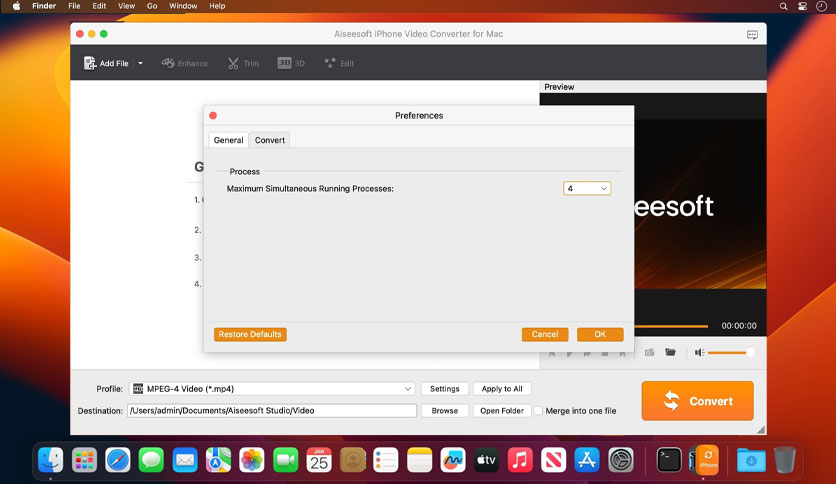The image size is (836, 484).
Task: Open profile Settings button
Action: pos(445,389)
